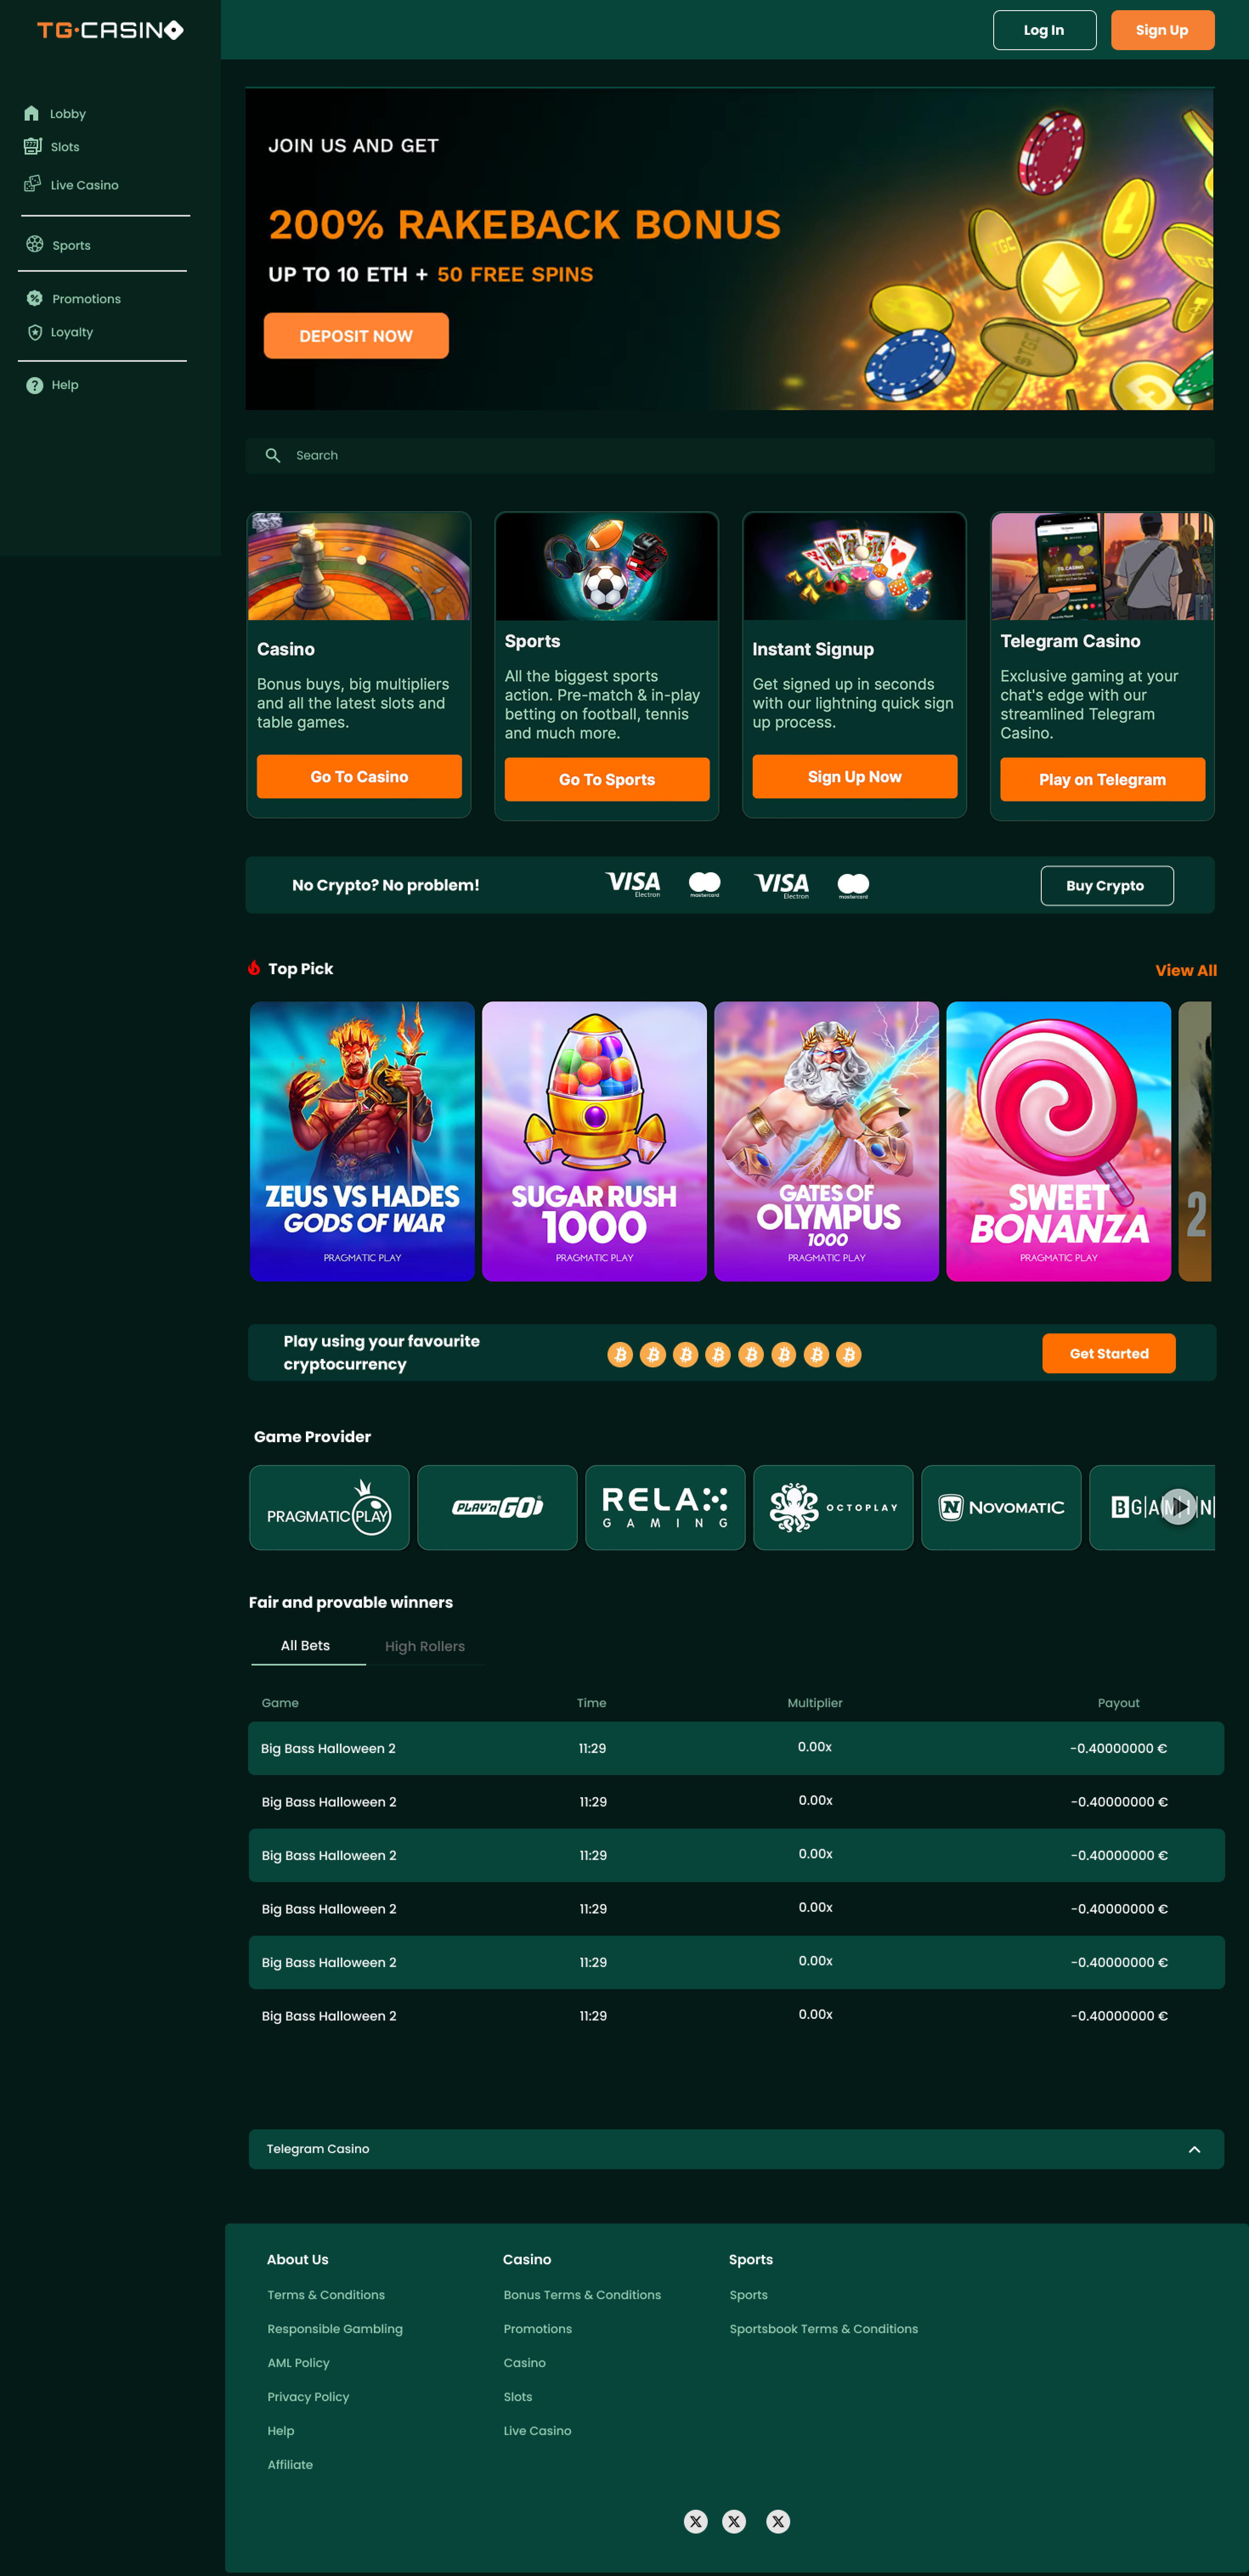This screenshot has height=2576, width=1249.
Task: Switch to the High Rollers tab
Action: [424, 1646]
